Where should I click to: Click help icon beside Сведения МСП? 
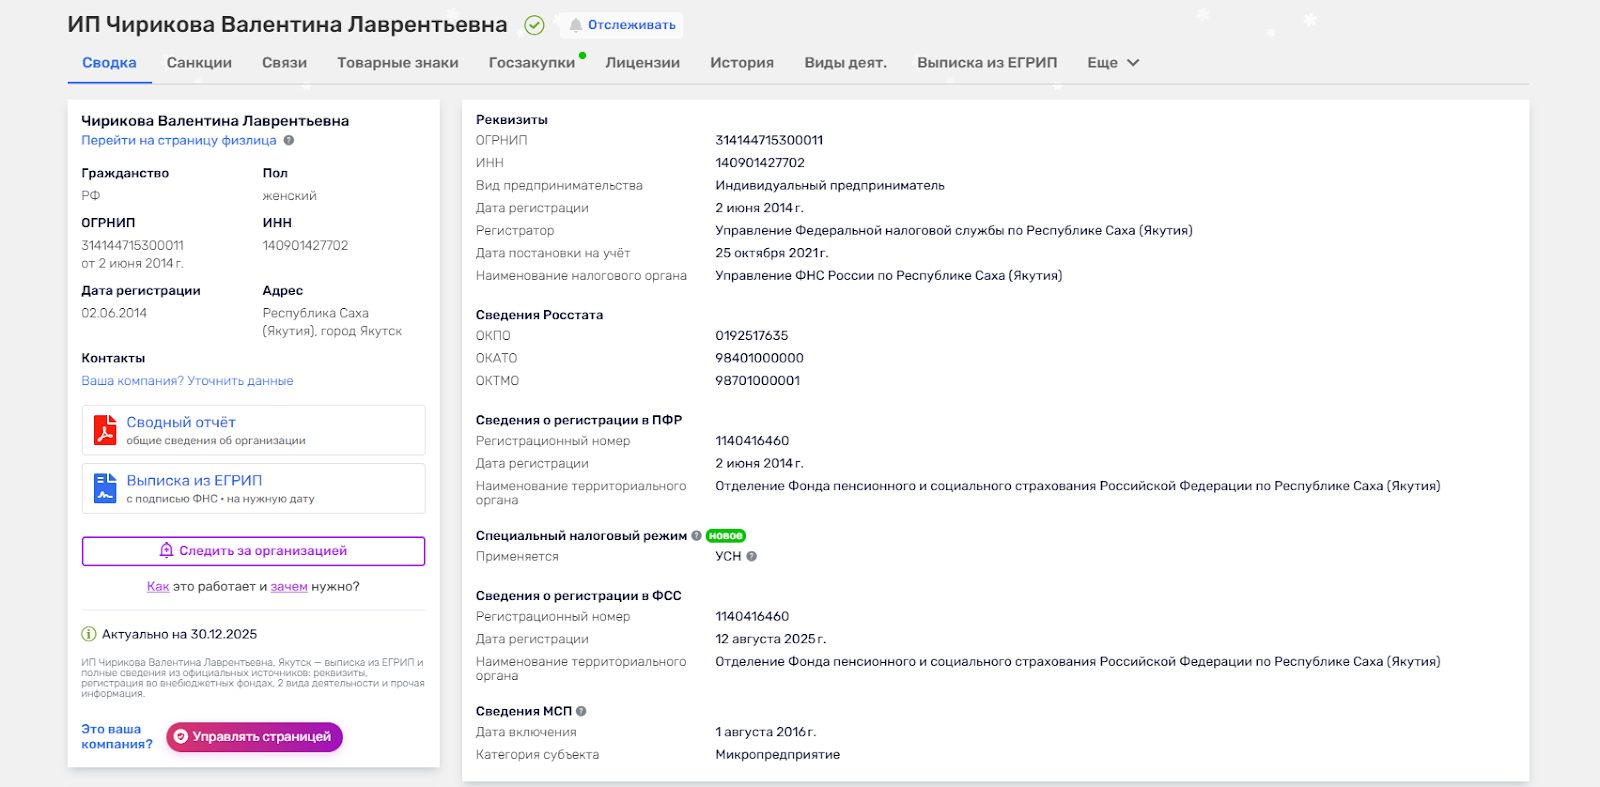pyautogui.click(x=581, y=712)
